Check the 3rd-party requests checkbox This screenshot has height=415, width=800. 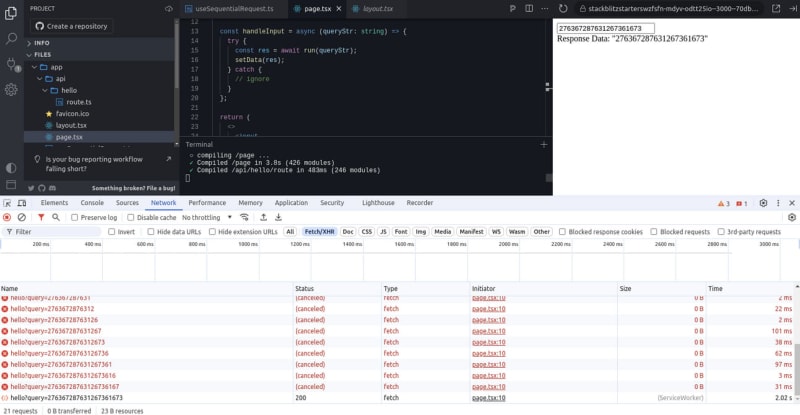pos(721,232)
